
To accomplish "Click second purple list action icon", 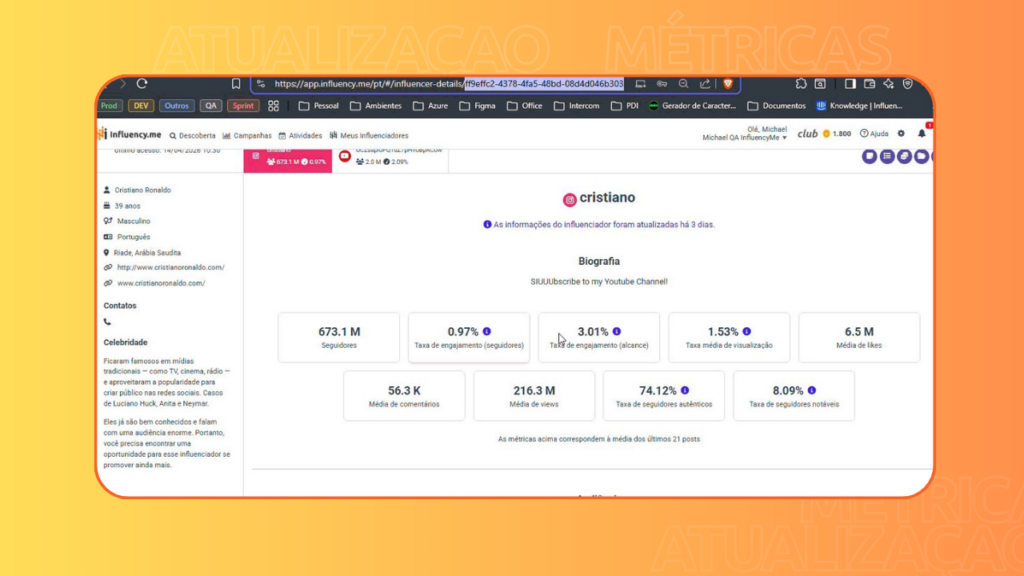I will pyautogui.click(x=887, y=156).
